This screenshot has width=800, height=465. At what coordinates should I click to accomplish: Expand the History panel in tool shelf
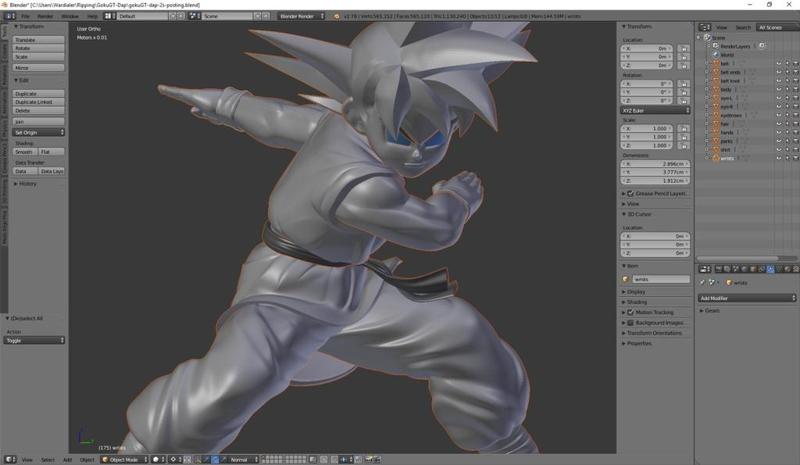(x=26, y=184)
